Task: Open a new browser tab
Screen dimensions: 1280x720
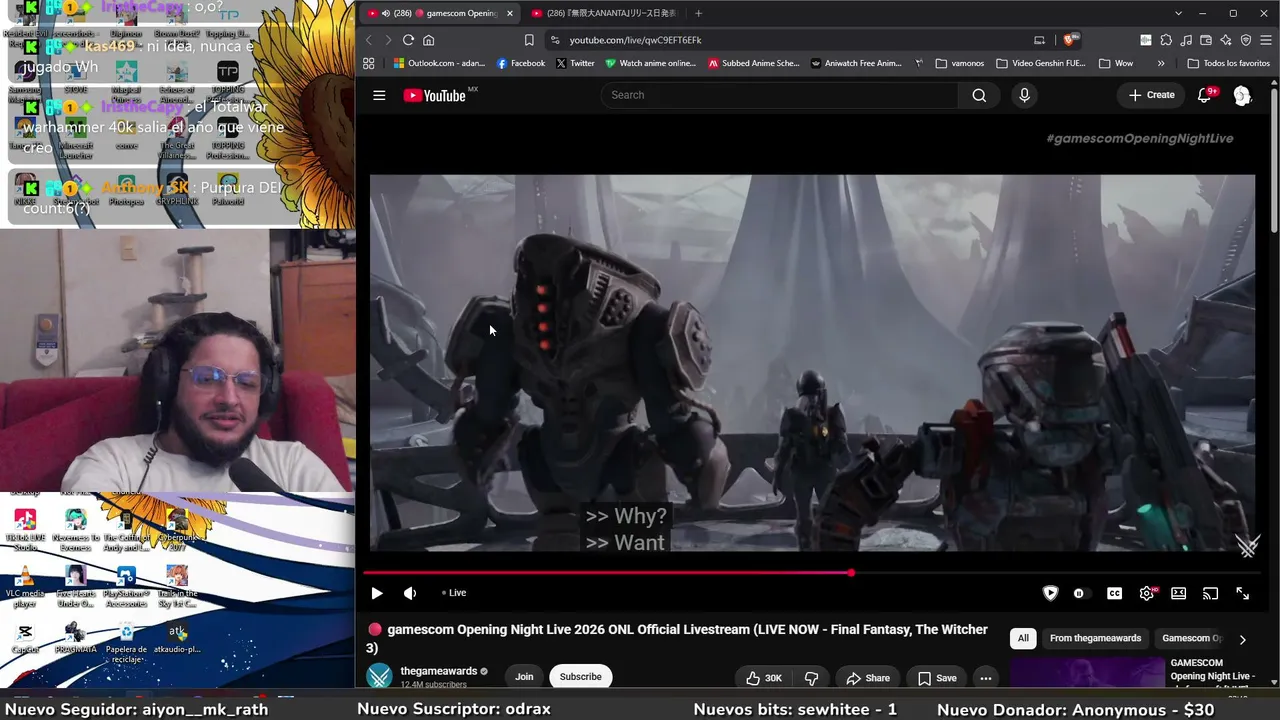Action: coord(698,13)
